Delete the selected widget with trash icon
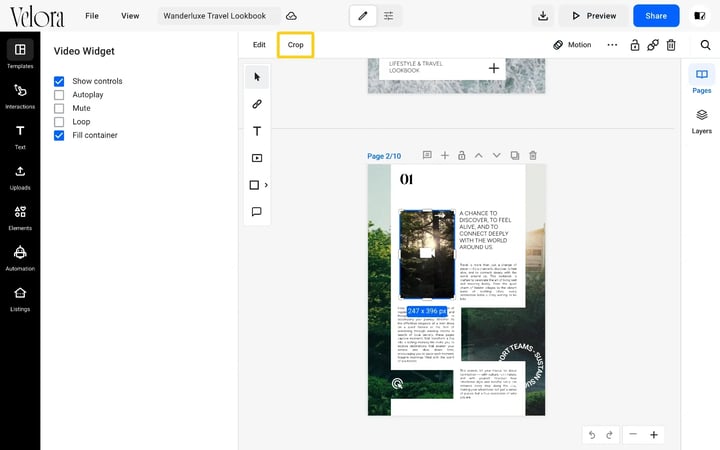The width and height of the screenshot is (720, 450). pos(671,45)
